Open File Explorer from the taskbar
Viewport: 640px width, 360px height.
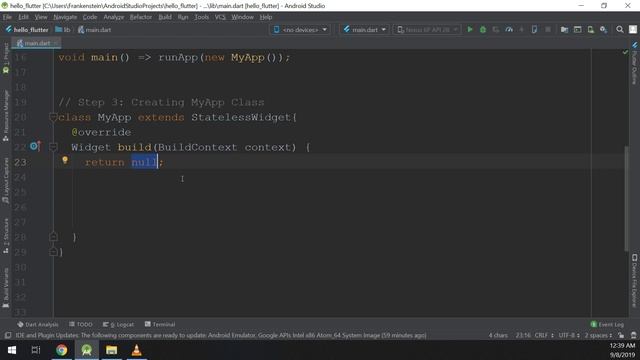pyautogui.click(x=111, y=350)
